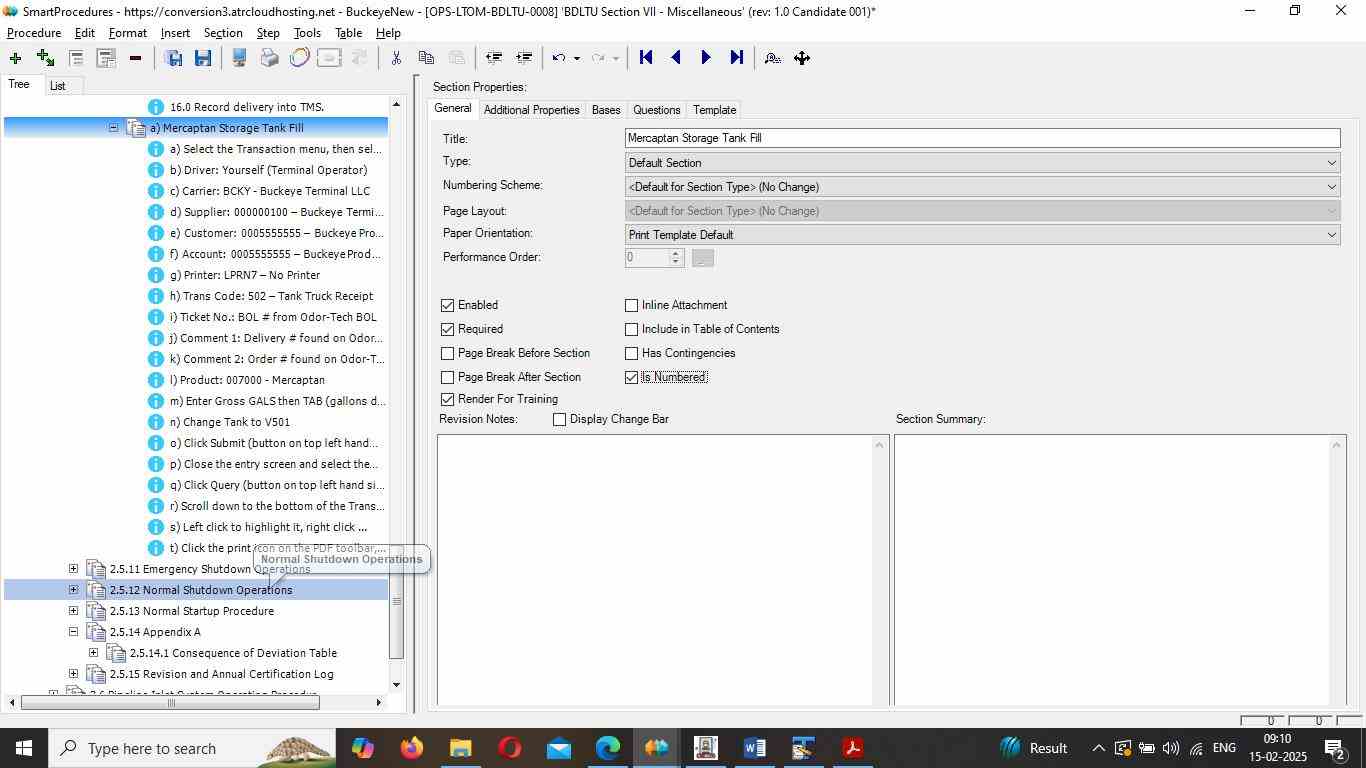Screen dimensions: 1366x768
Task: Switch to Additional Properties tab
Action: point(531,110)
